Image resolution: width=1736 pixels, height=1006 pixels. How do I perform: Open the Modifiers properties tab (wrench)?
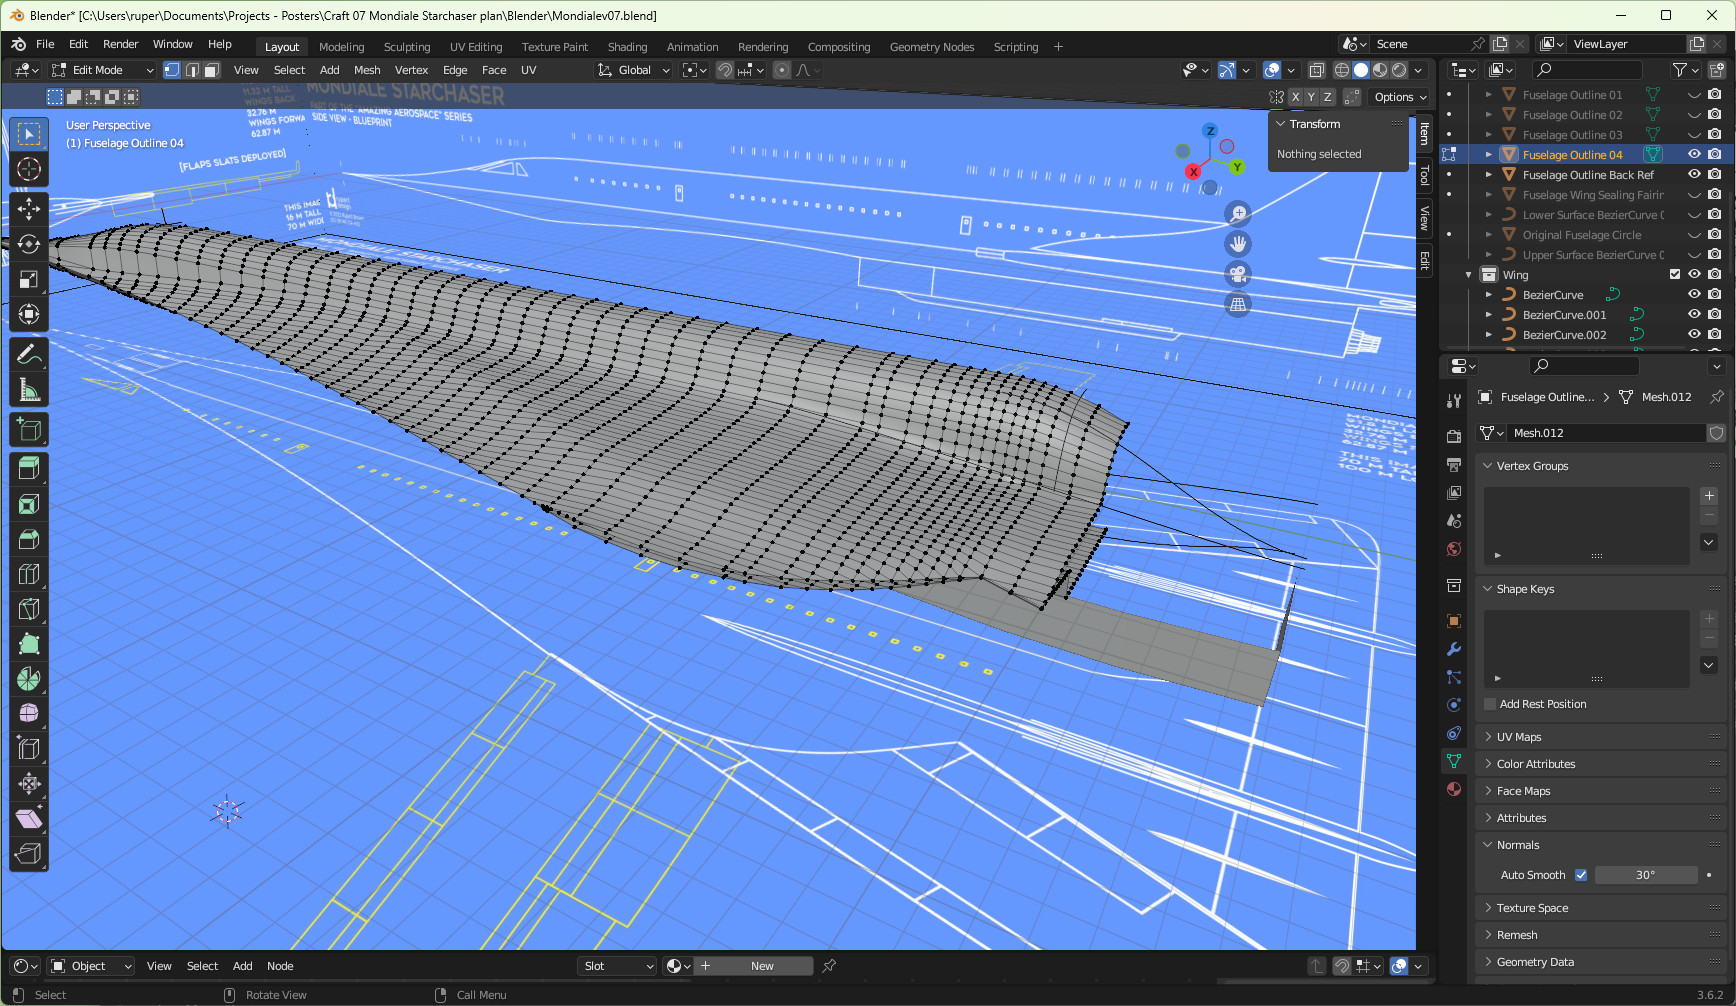[1454, 649]
